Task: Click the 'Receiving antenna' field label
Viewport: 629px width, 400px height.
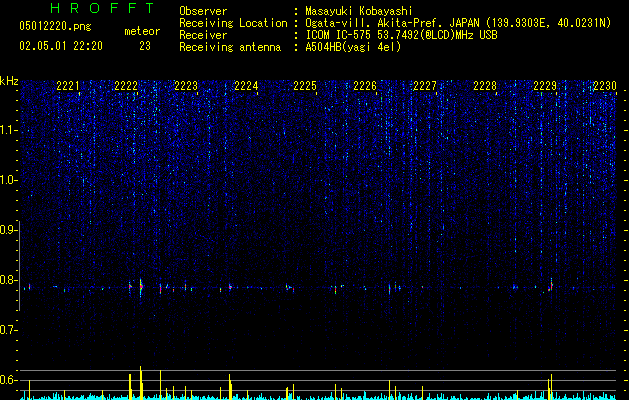Action: tap(230, 47)
